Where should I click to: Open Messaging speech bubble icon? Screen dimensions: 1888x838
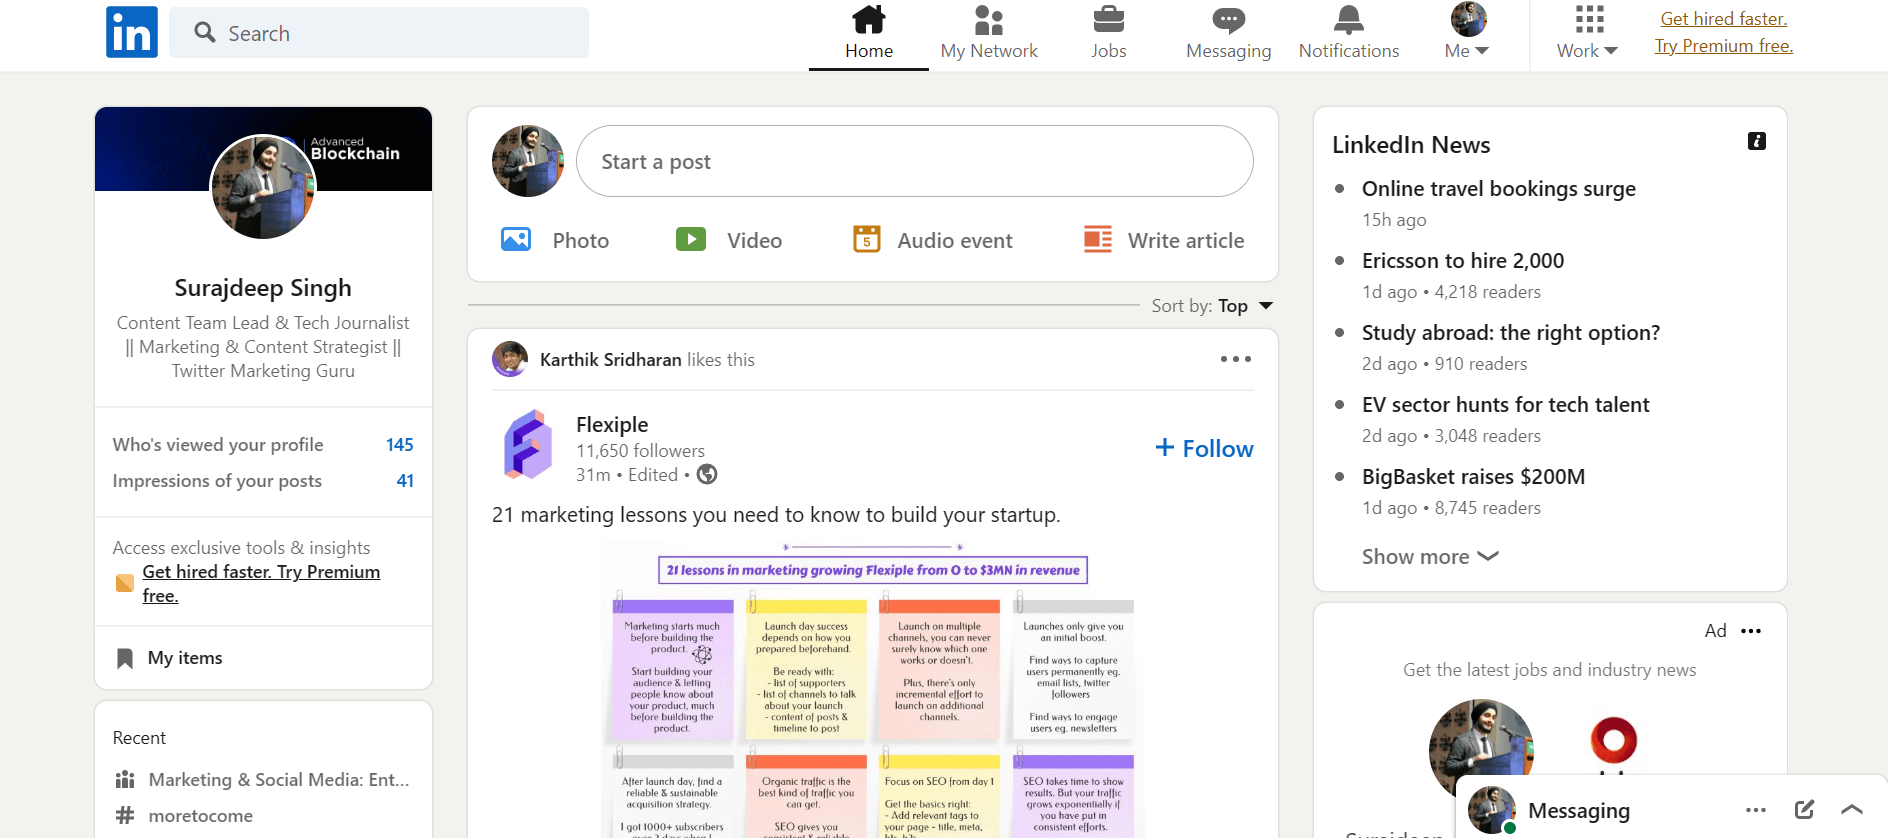pos(1228,20)
